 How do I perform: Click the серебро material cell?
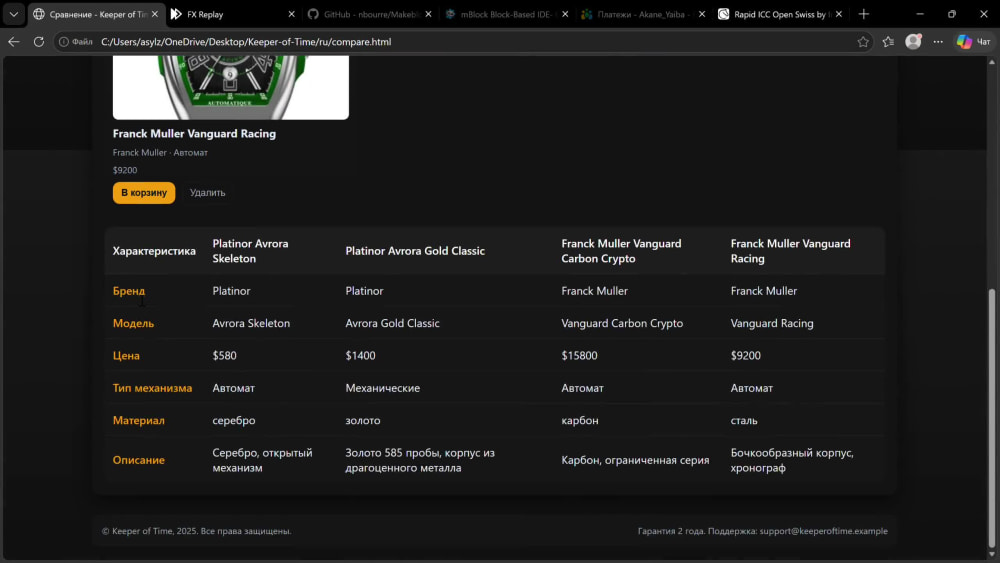pyautogui.click(x=233, y=420)
